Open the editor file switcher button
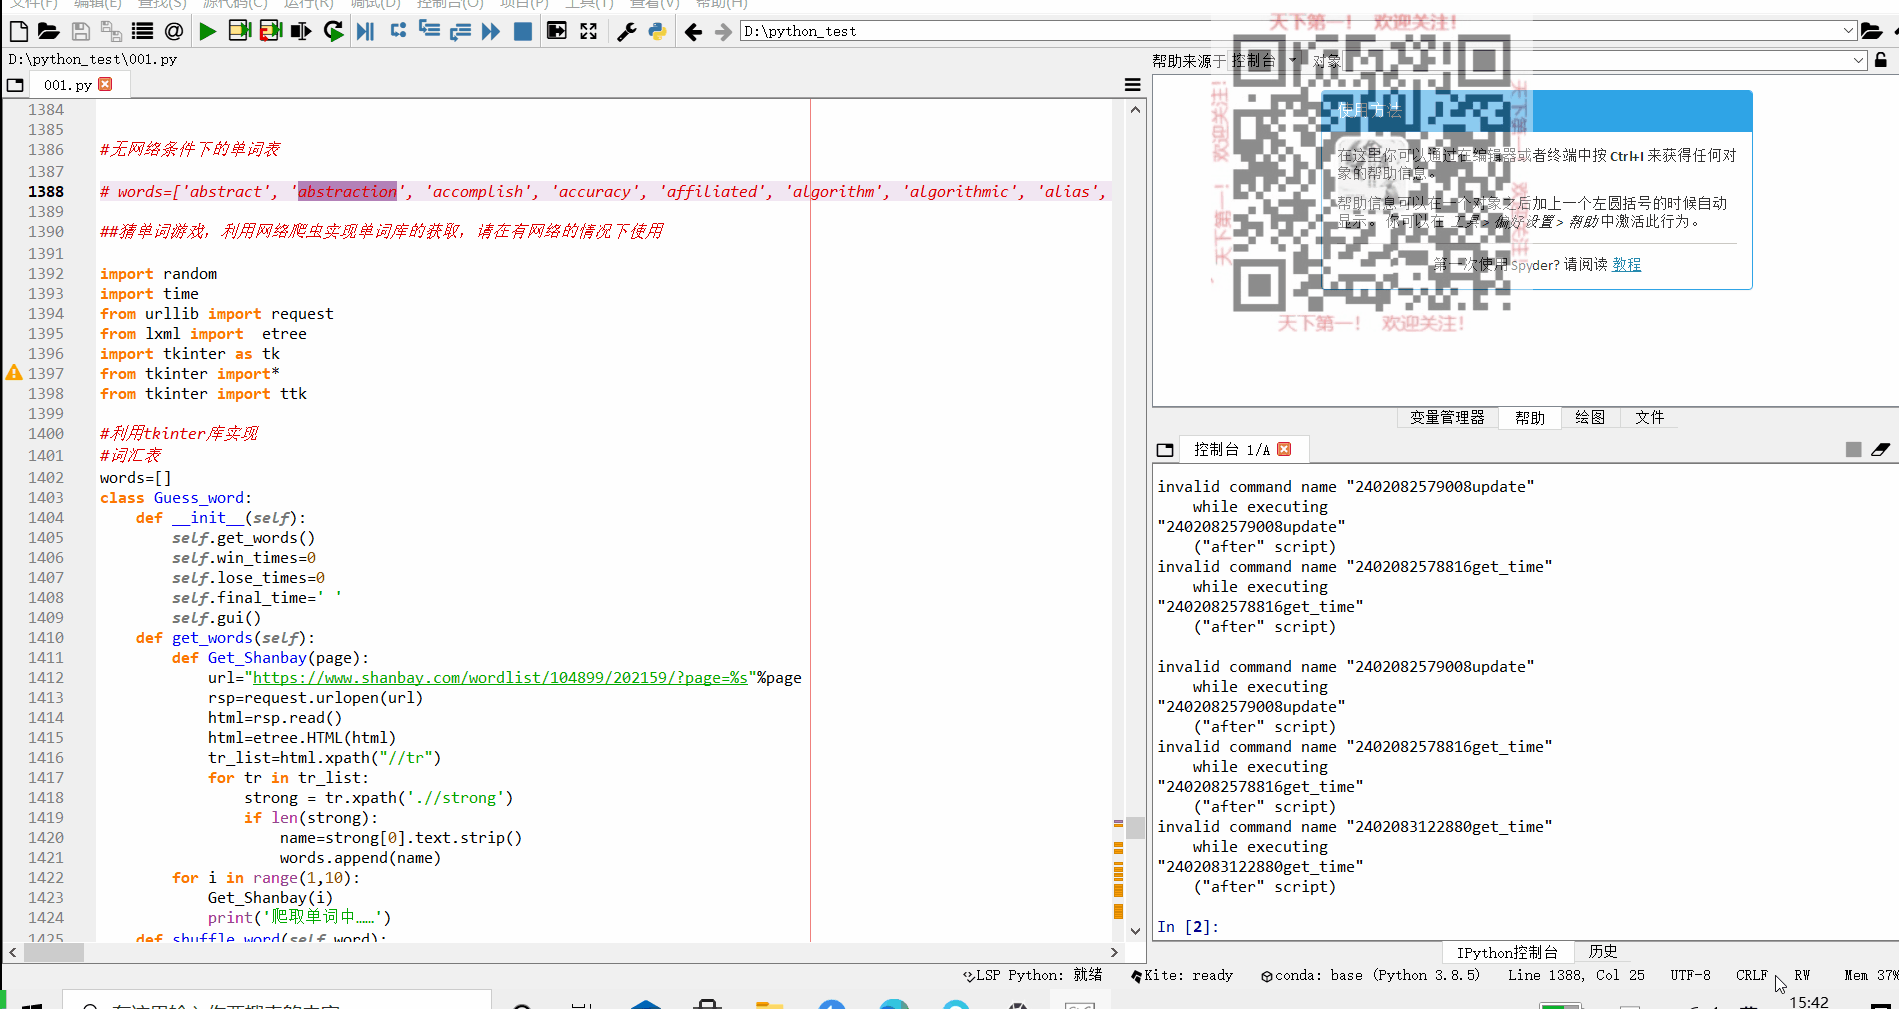1899x1009 pixels. click(15, 85)
